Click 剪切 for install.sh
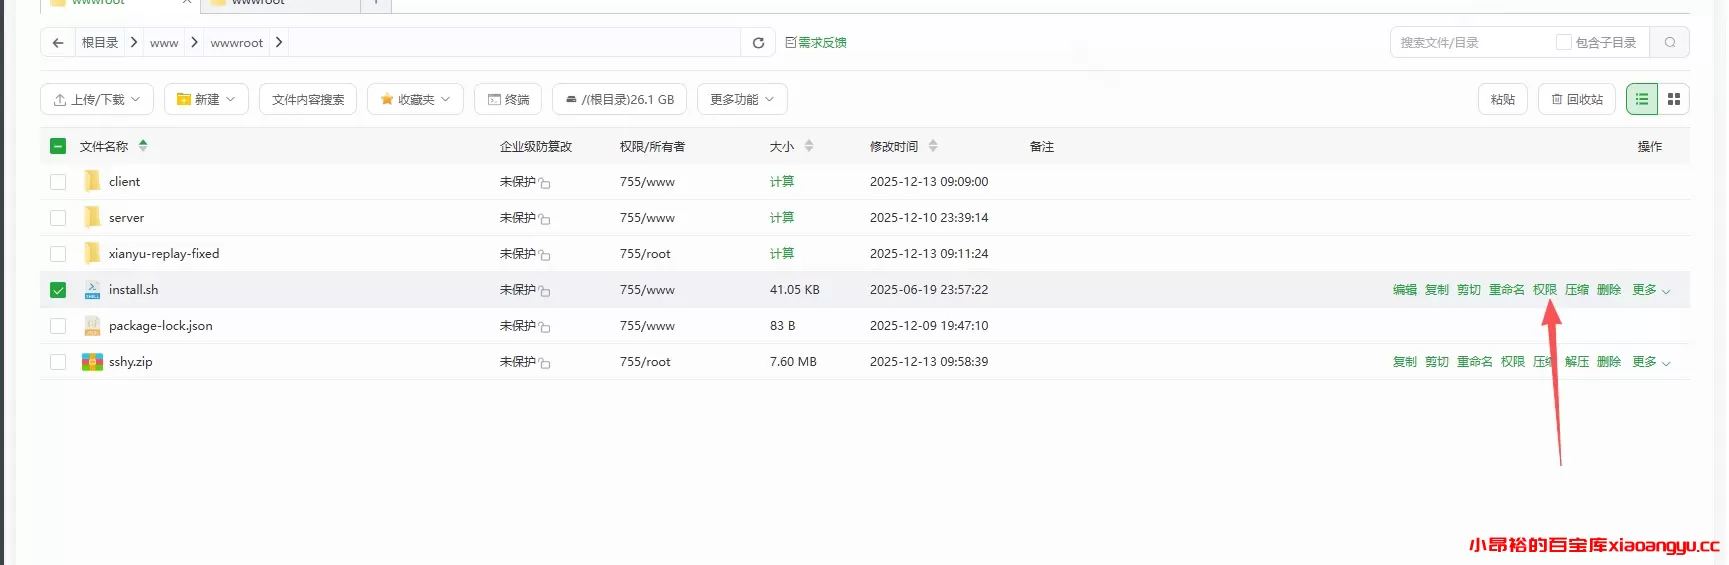 1469,290
